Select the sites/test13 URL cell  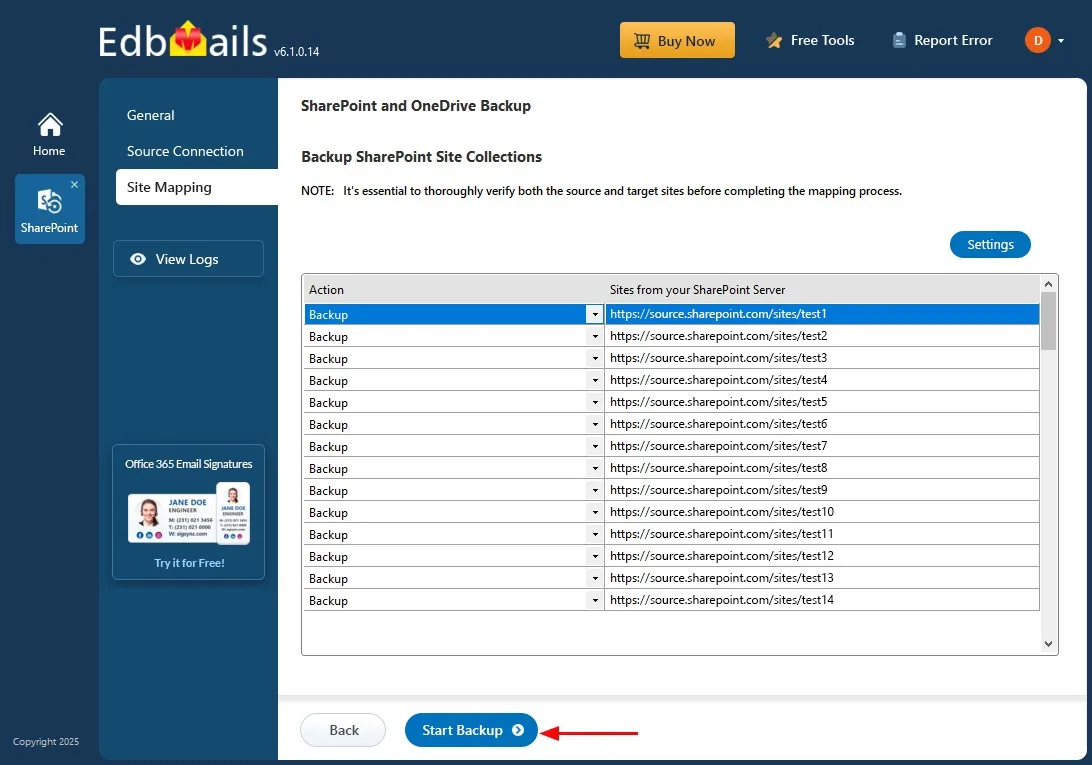(822, 578)
